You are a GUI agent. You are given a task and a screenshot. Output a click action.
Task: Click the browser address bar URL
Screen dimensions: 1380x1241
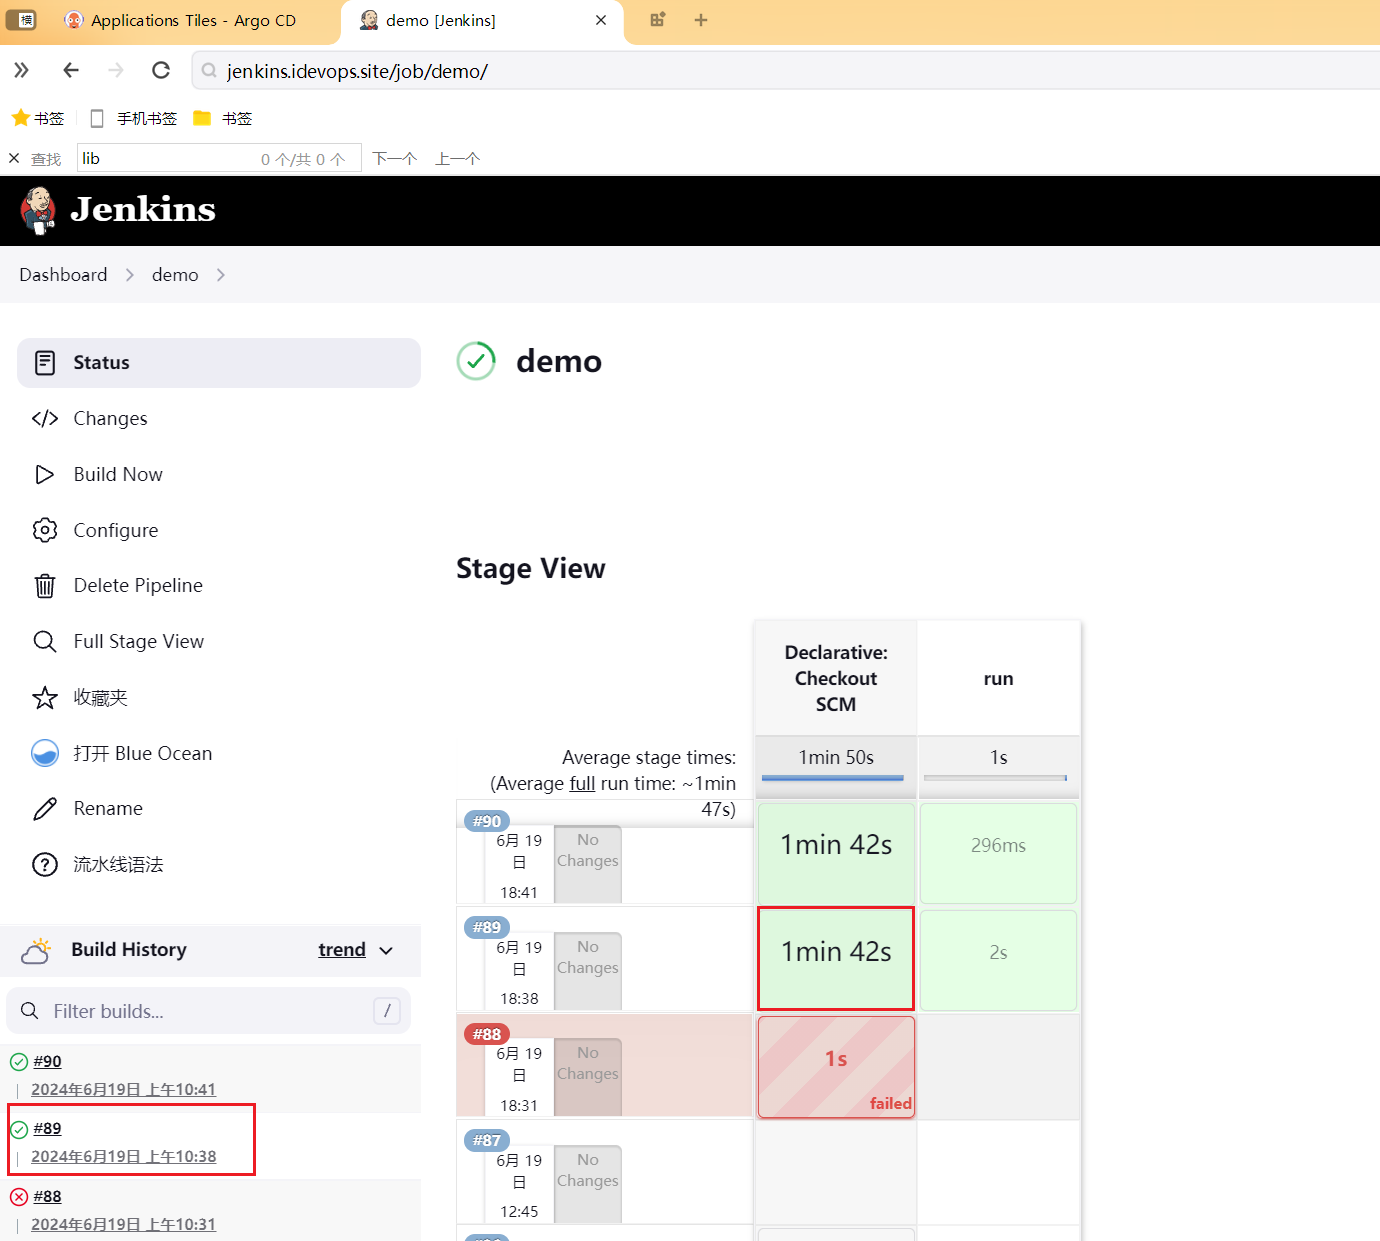[357, 71]
